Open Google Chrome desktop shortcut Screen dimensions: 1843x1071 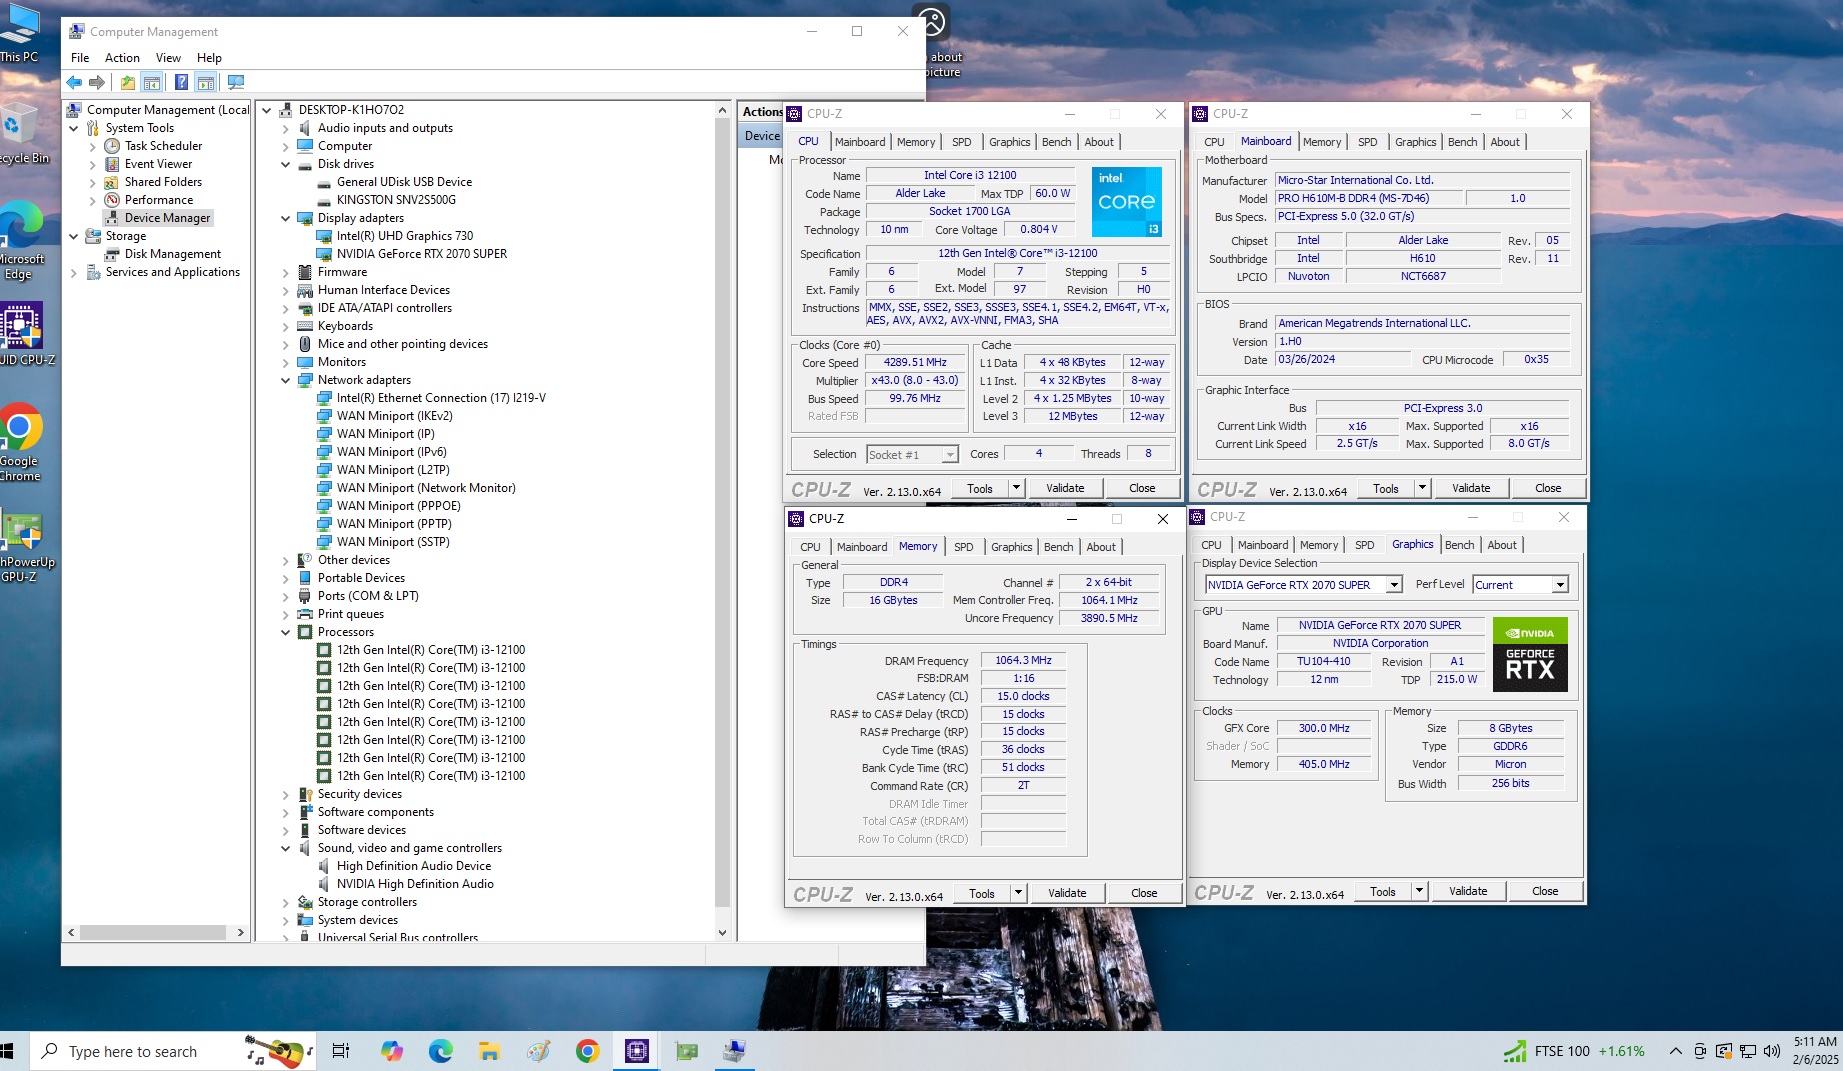[x=20, y=443]
